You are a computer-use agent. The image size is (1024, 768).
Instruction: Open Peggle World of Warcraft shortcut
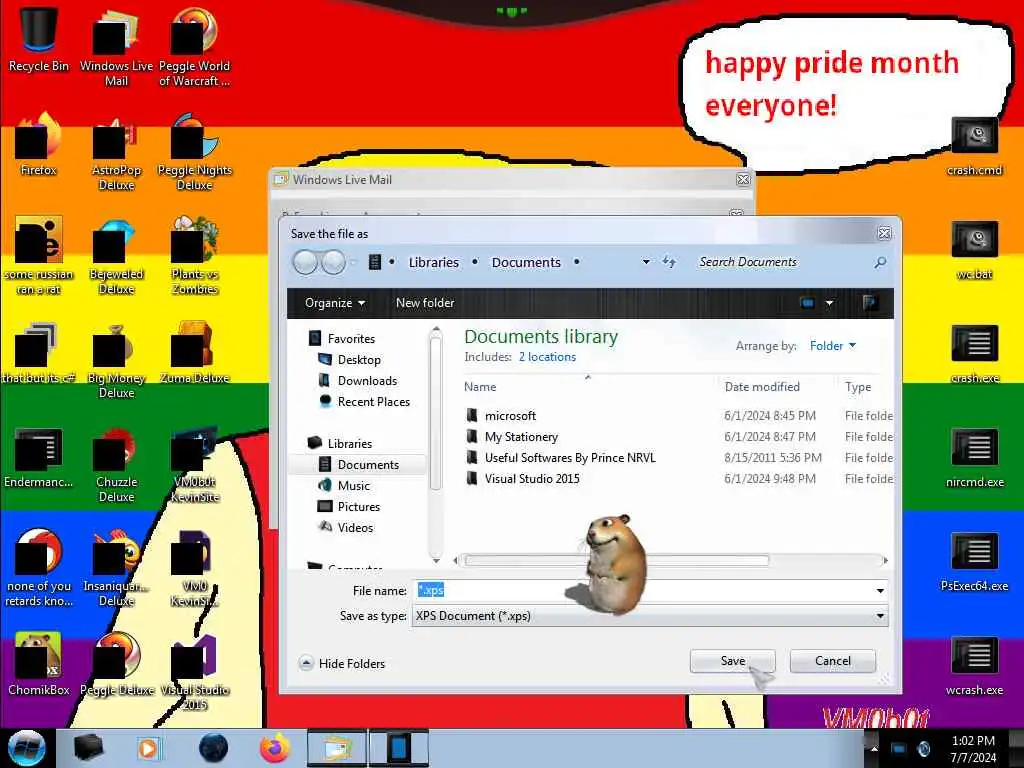click(x=194, y=46)
